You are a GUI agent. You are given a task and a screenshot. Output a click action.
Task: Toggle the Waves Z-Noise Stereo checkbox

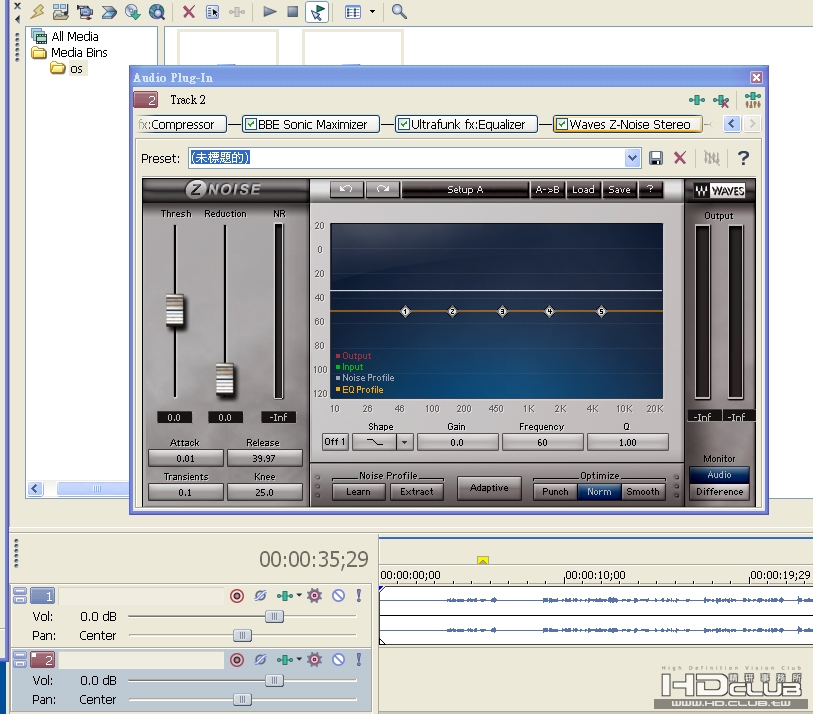(562, 125)
